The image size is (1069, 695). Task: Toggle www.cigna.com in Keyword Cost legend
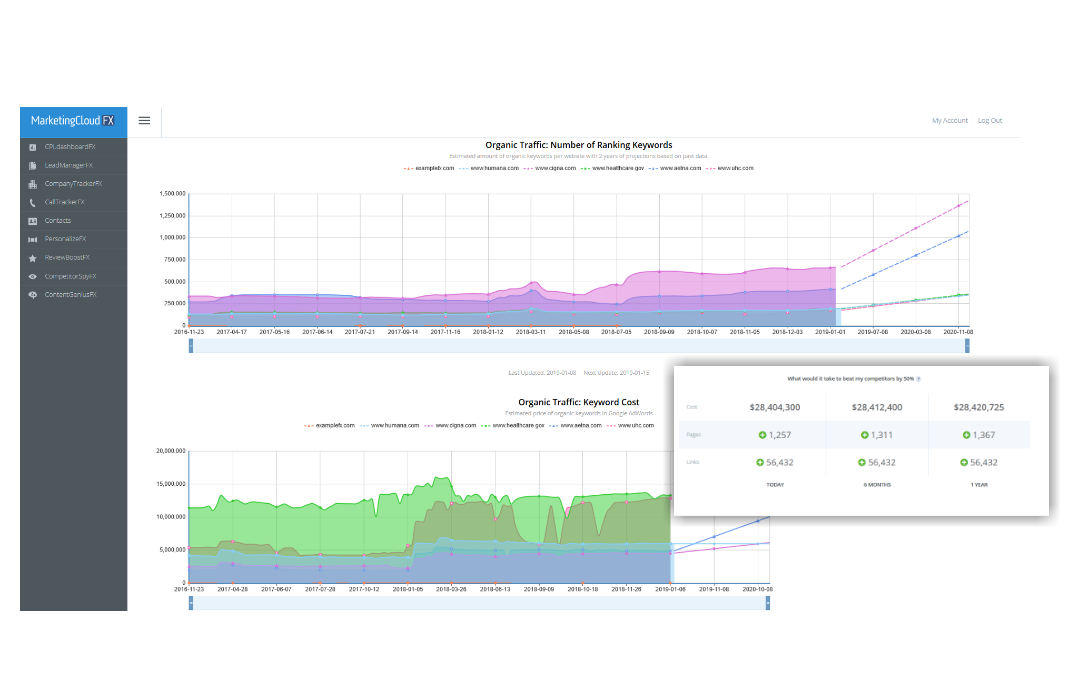(x=451, y=426)
